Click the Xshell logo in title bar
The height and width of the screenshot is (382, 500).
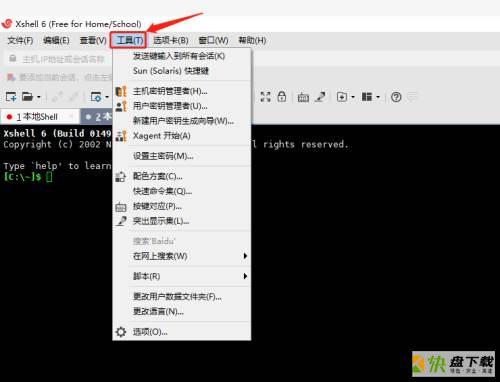pyautogui.click(x=7, y=24)
